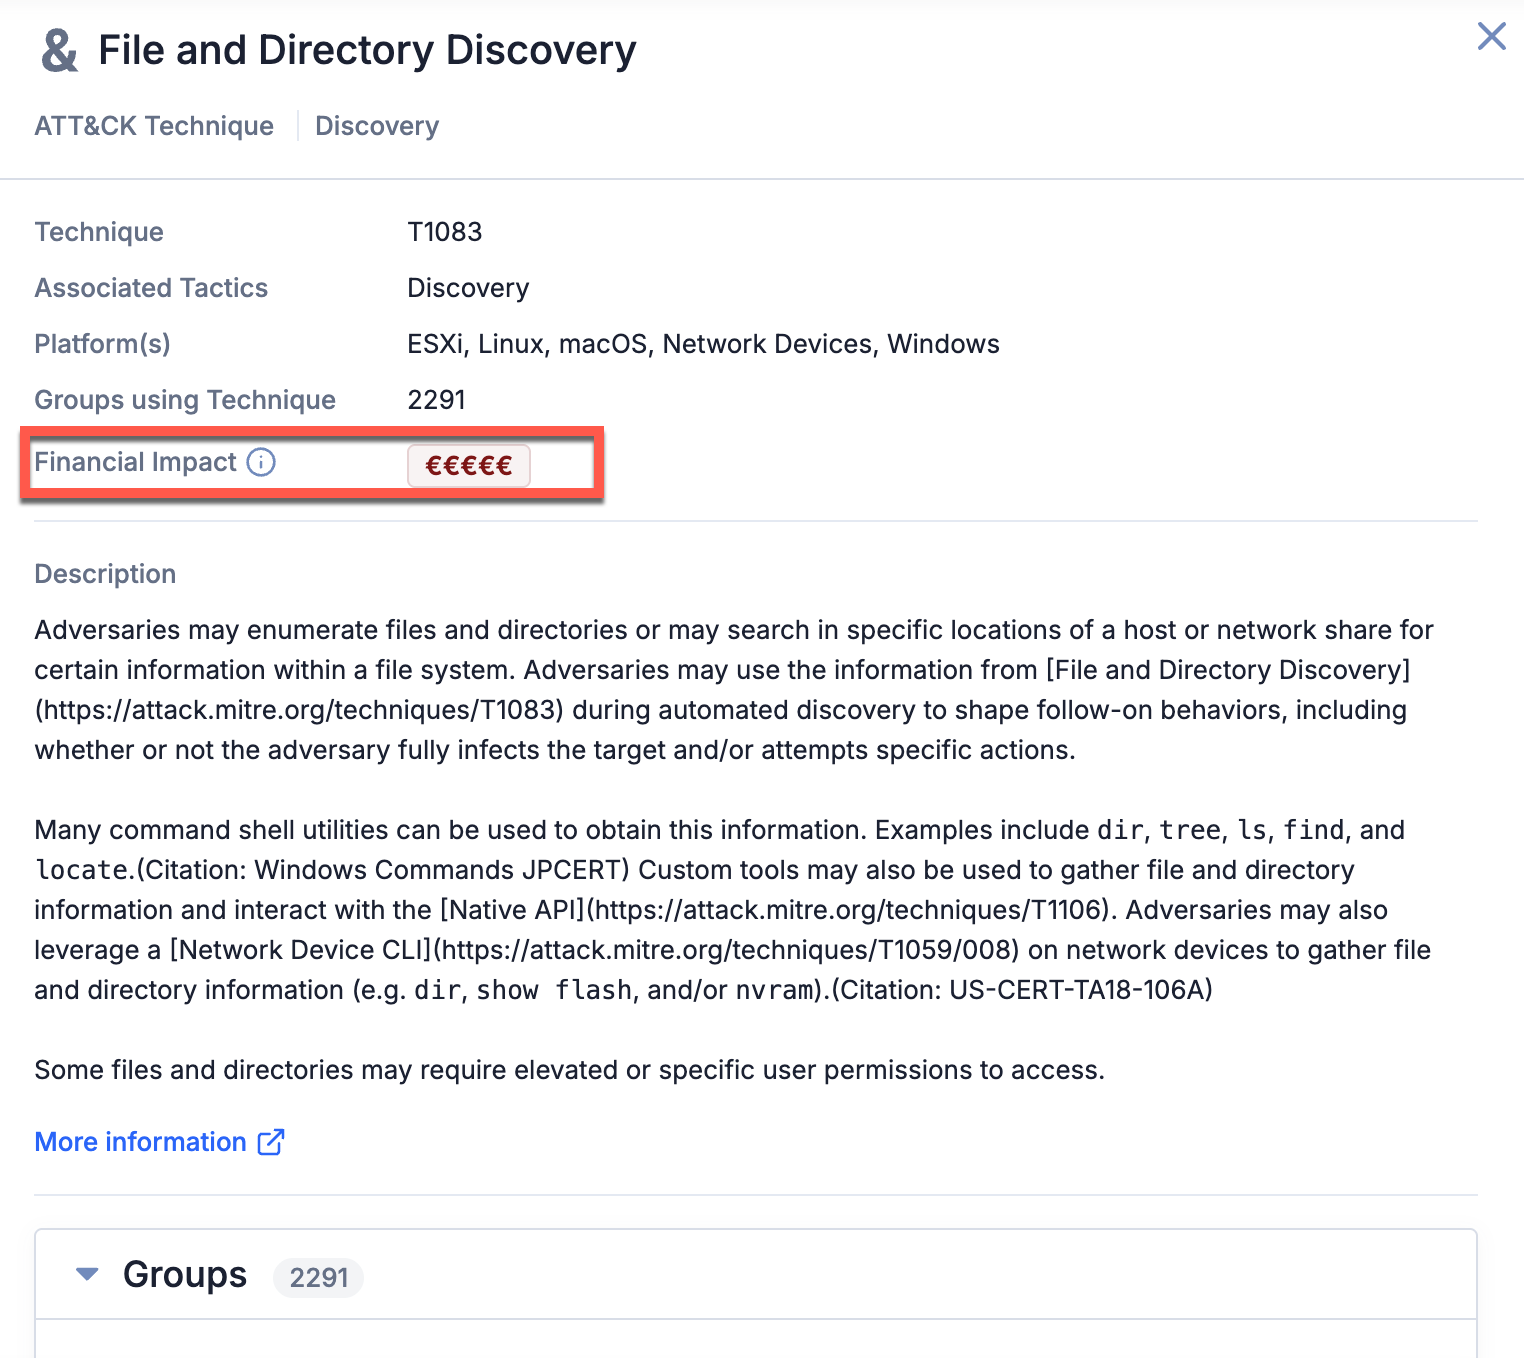Click the Associated Tactics field label
Screen dimensions: 1524x1358
tap(151, 288)
